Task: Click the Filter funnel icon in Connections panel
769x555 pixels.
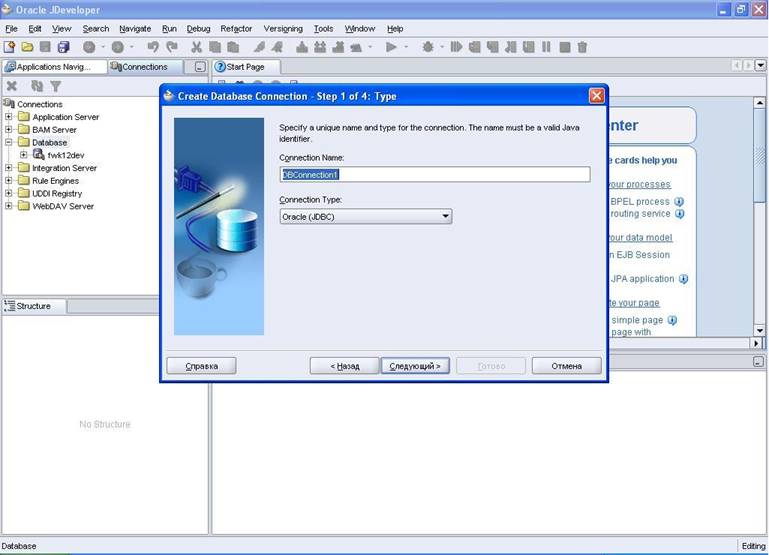Action: (x=55, y=86)
